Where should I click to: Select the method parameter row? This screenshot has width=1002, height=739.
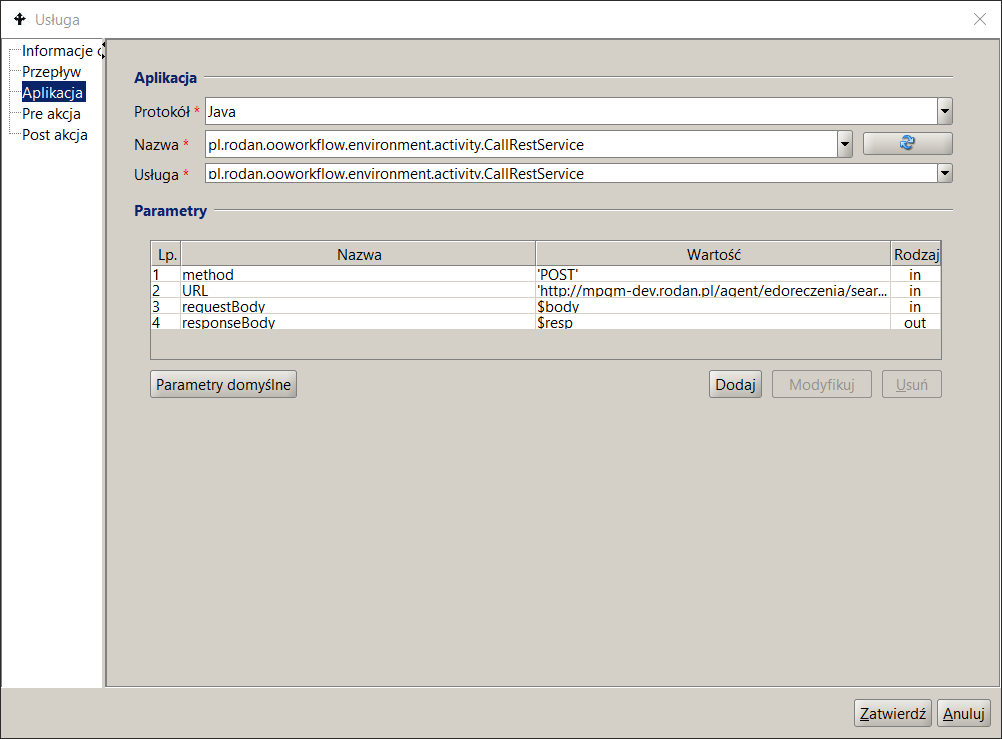point(357,274)
